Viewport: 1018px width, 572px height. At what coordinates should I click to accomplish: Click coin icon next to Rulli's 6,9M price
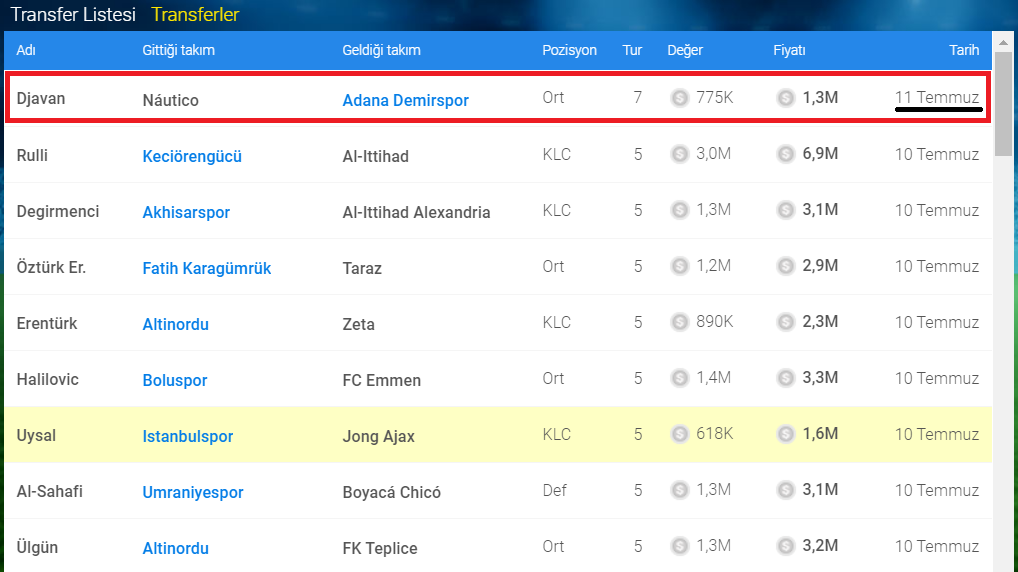pyautogui.click(x=785, y=154)
